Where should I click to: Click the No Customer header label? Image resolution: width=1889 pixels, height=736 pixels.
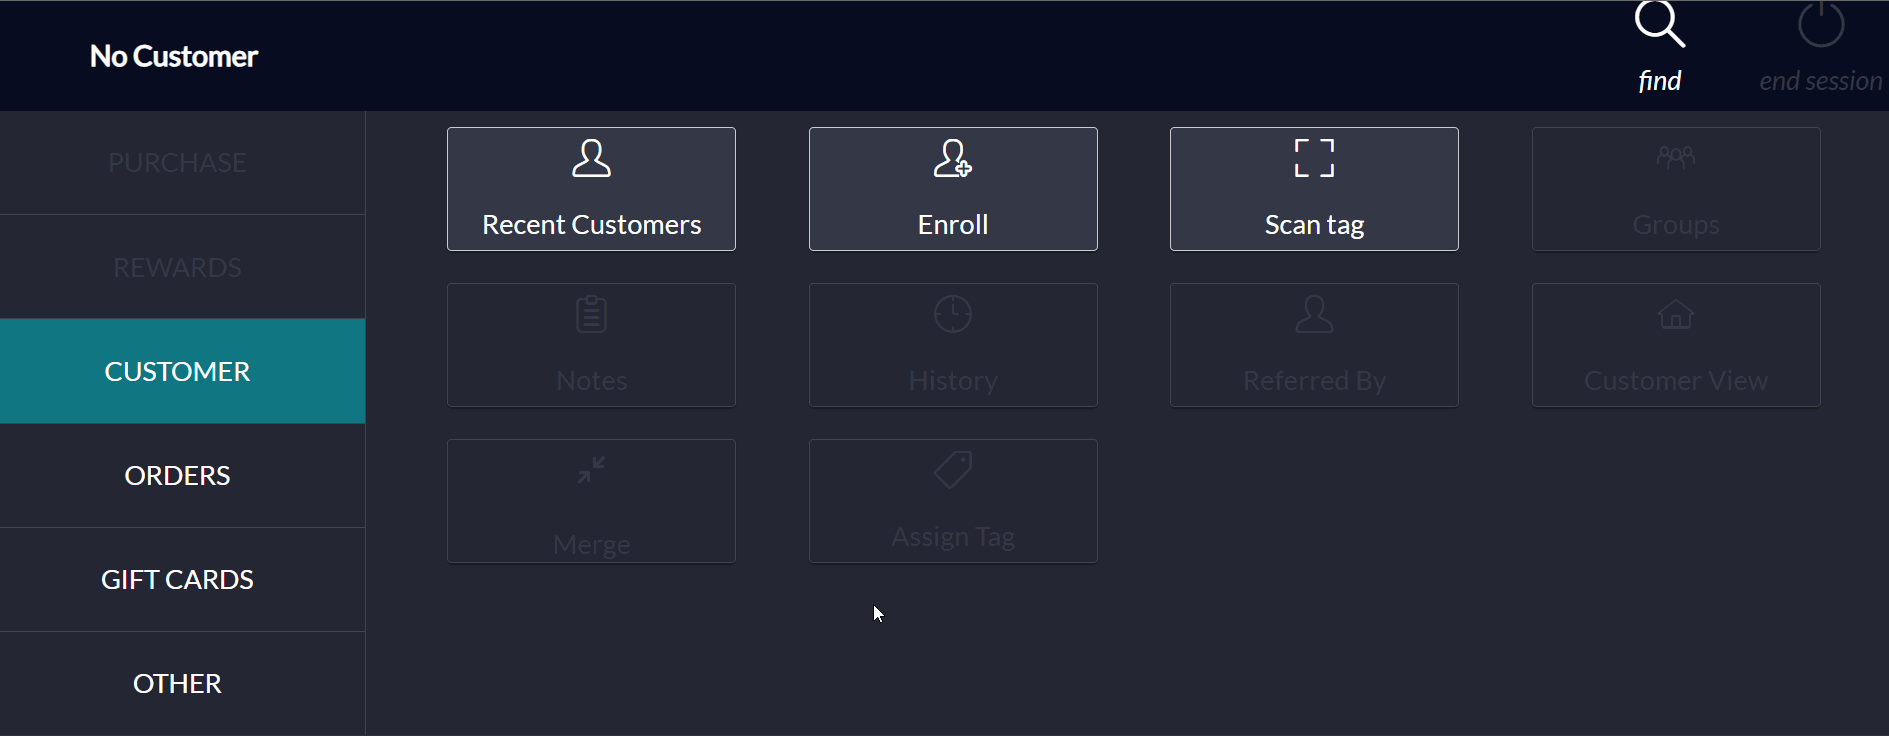(174, 56)
